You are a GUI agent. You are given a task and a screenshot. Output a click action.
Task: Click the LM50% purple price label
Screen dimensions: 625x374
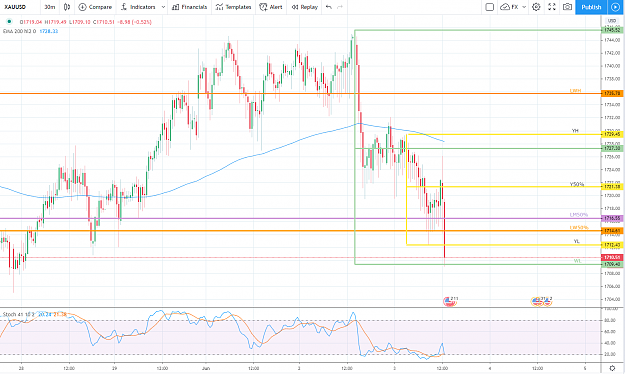coord(612,218)
